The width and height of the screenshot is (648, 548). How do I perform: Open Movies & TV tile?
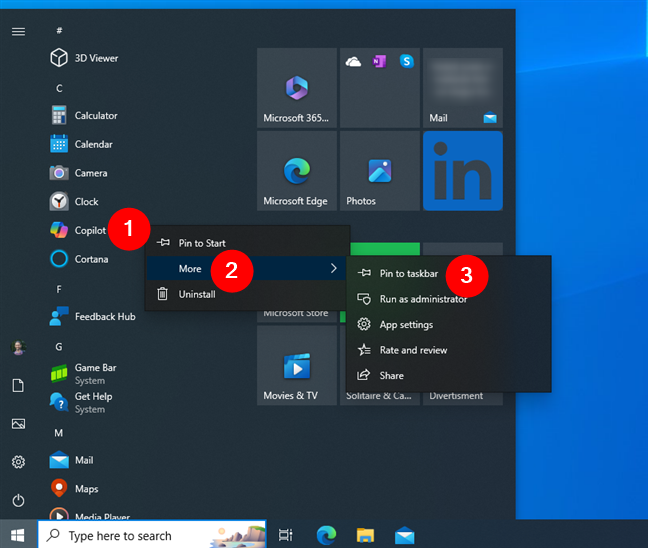pos(296,365)
